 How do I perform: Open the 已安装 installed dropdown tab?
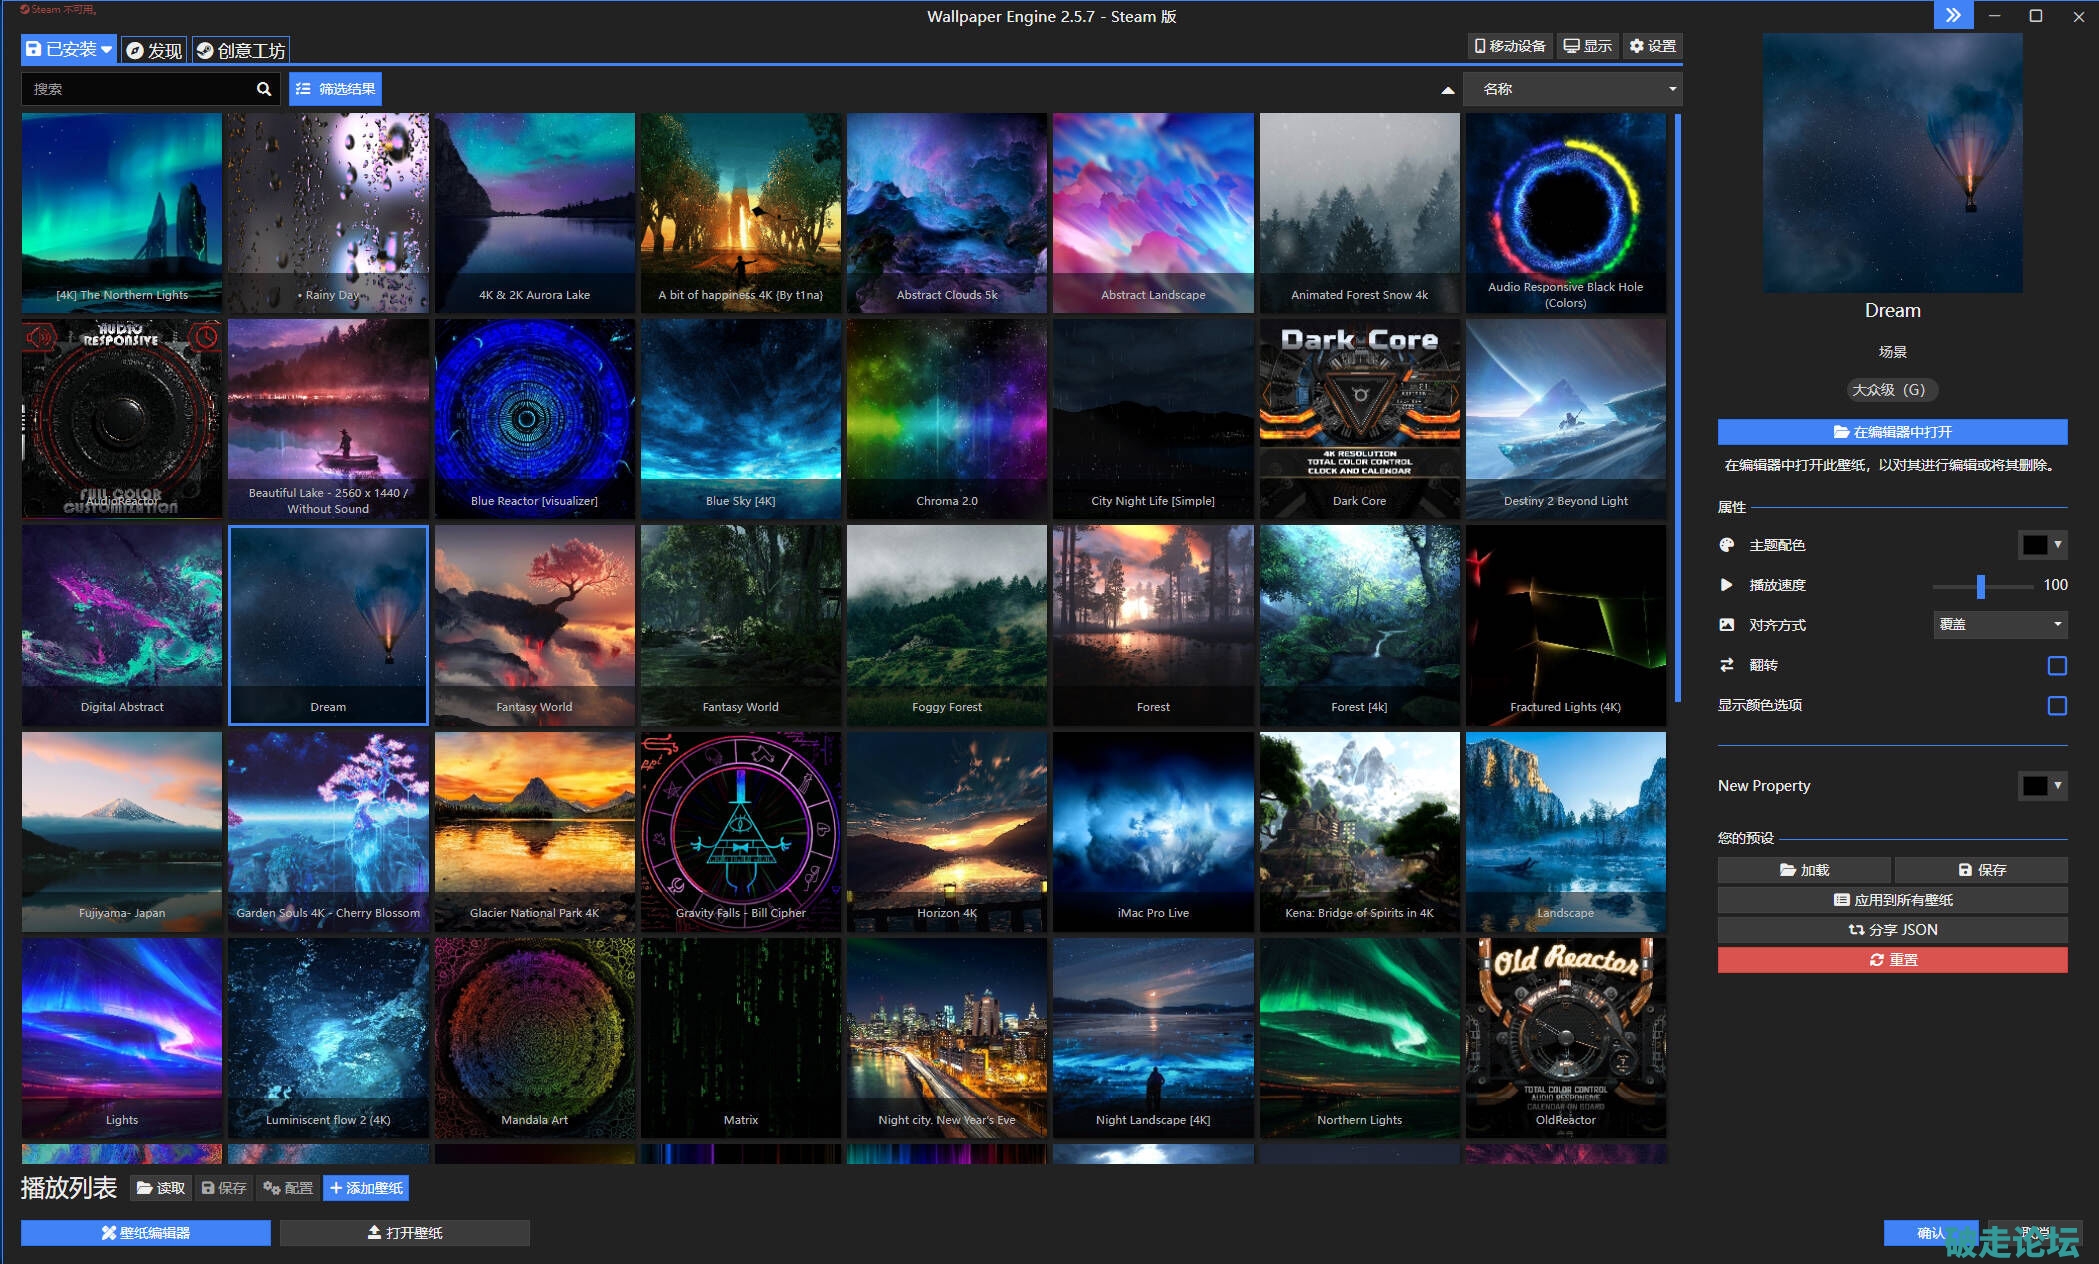tap(68, 49)
